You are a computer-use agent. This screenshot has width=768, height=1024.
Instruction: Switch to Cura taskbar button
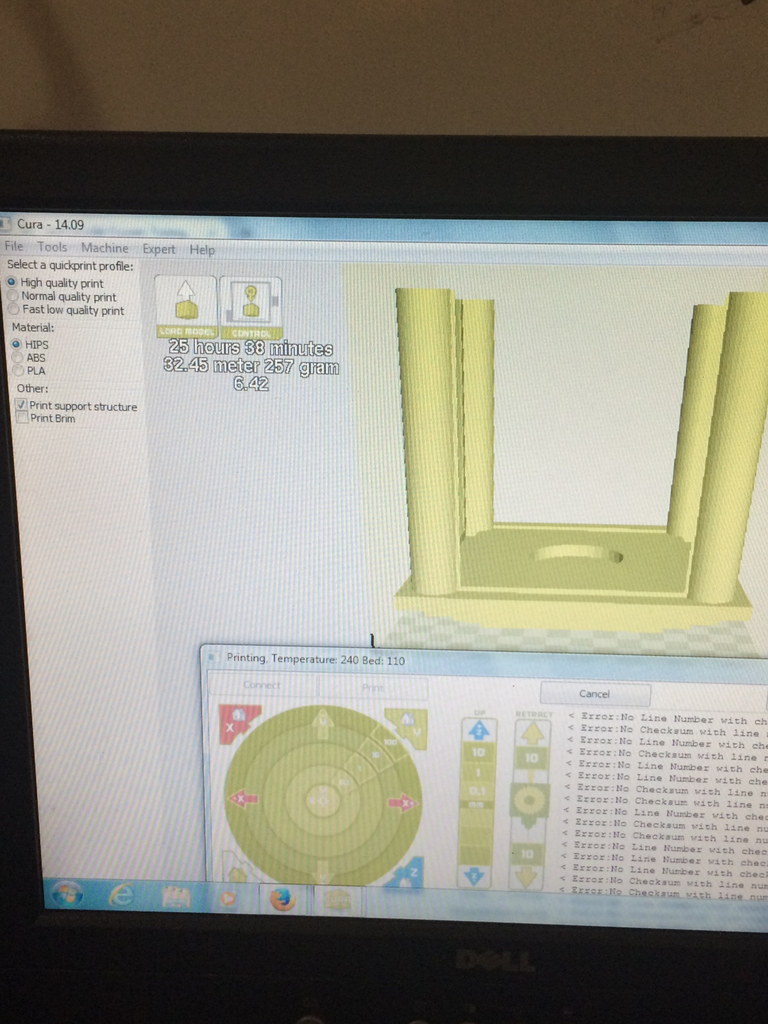337,901
